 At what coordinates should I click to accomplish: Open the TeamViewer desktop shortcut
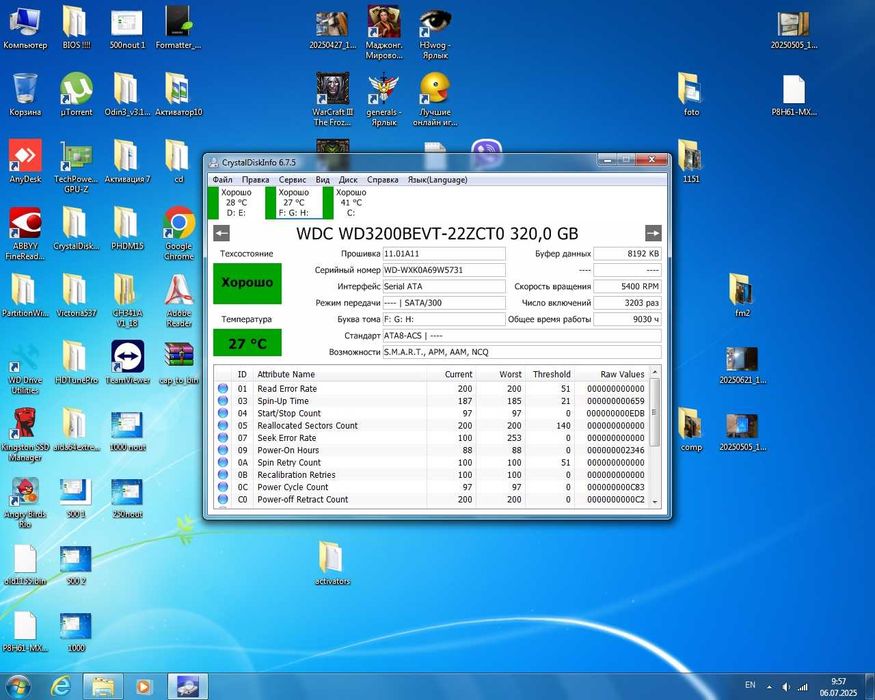(127, 363)
